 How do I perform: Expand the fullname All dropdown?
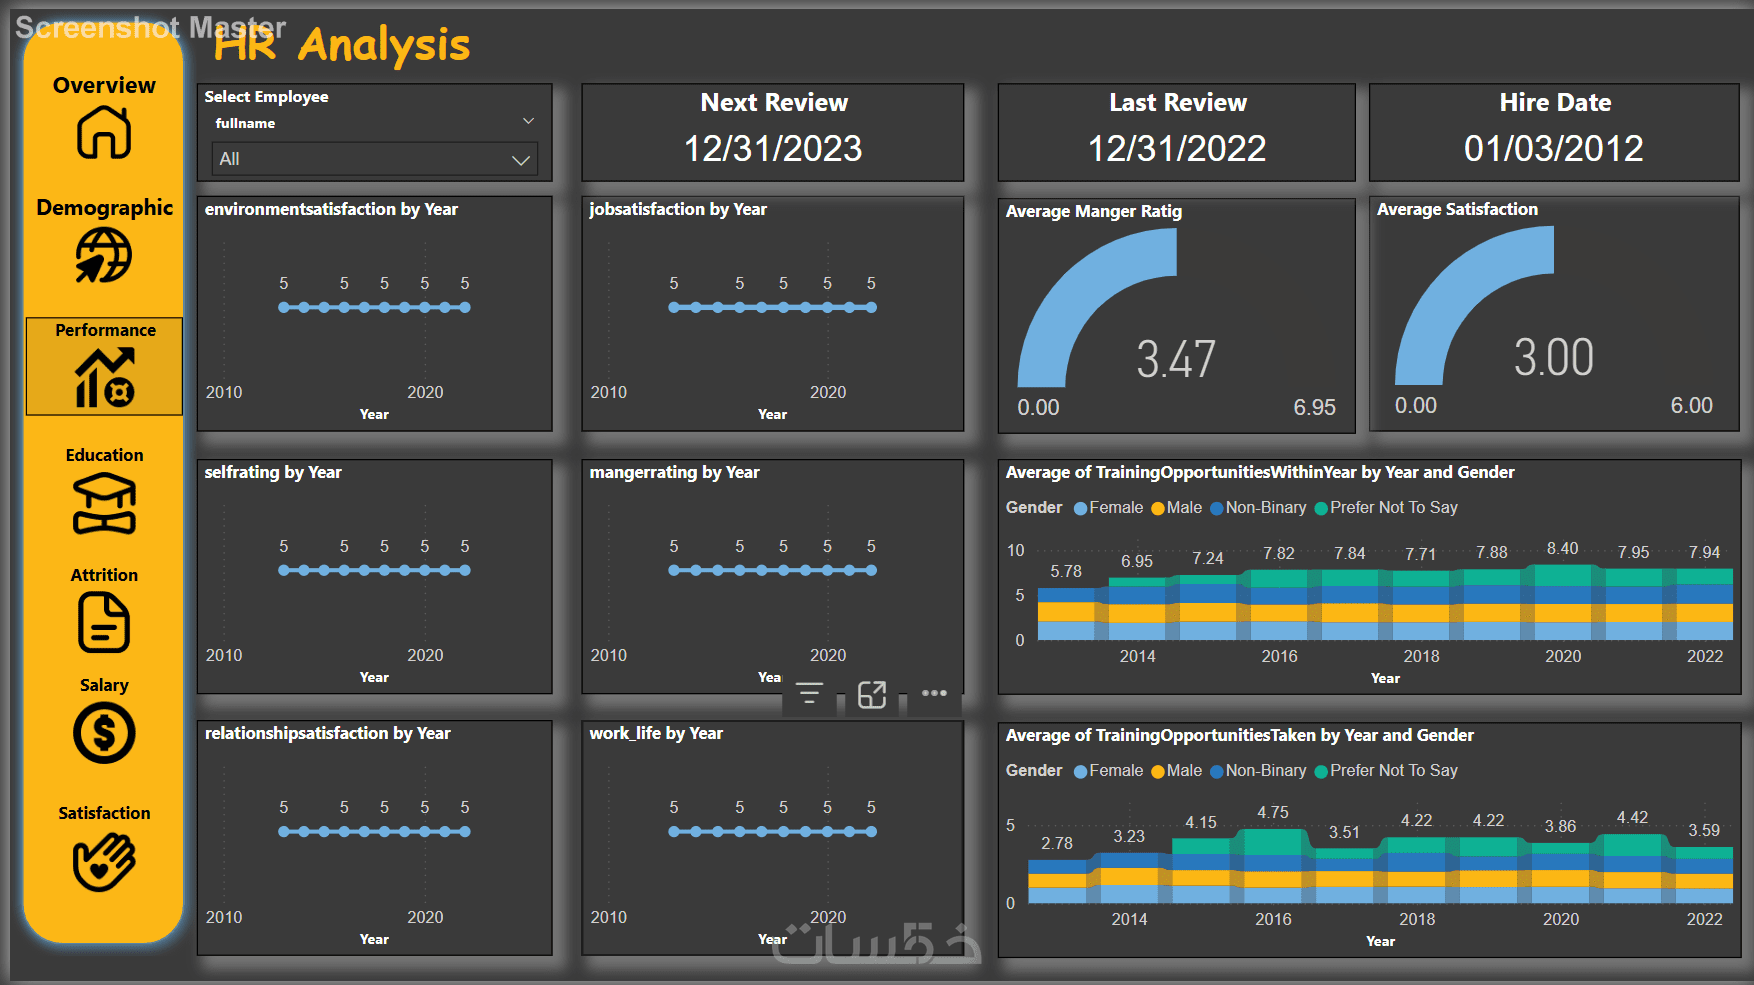click(375, 159)
